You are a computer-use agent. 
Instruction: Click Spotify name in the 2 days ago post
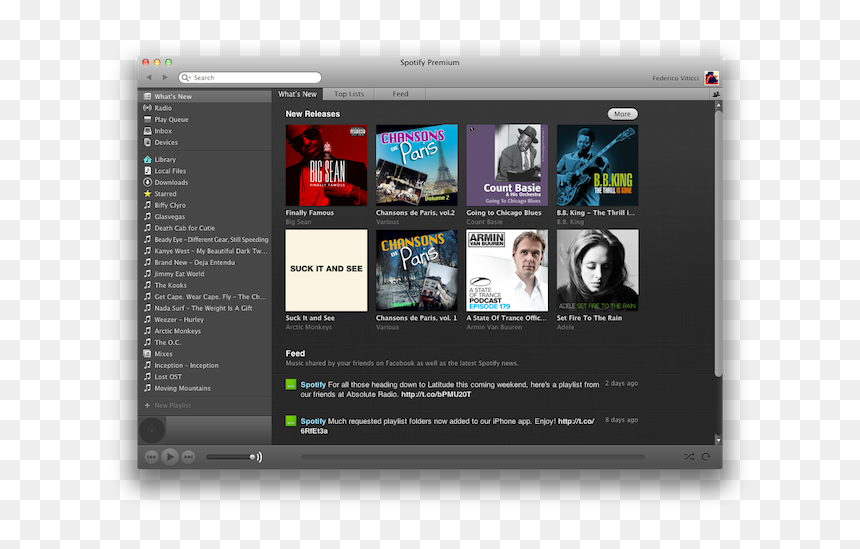[x=313, y=385]
